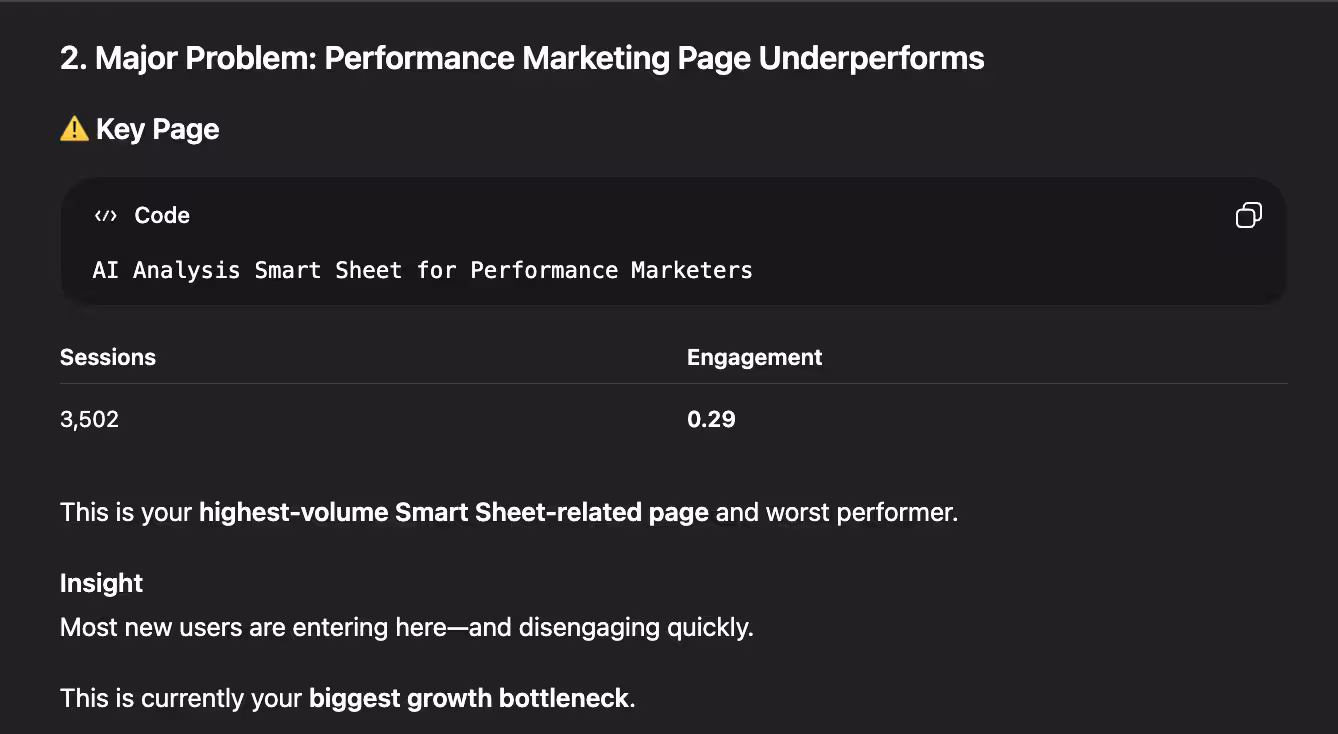
Task: Click the "Key Page" subheading
Action: click(157, 129)
